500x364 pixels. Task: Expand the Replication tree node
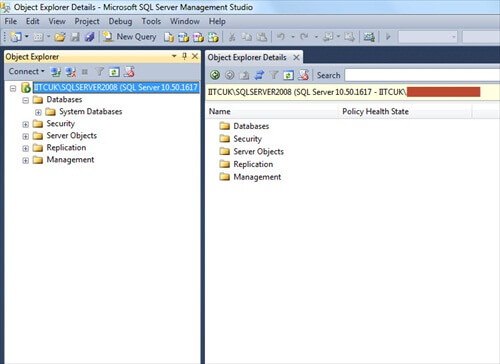point(26,148)
